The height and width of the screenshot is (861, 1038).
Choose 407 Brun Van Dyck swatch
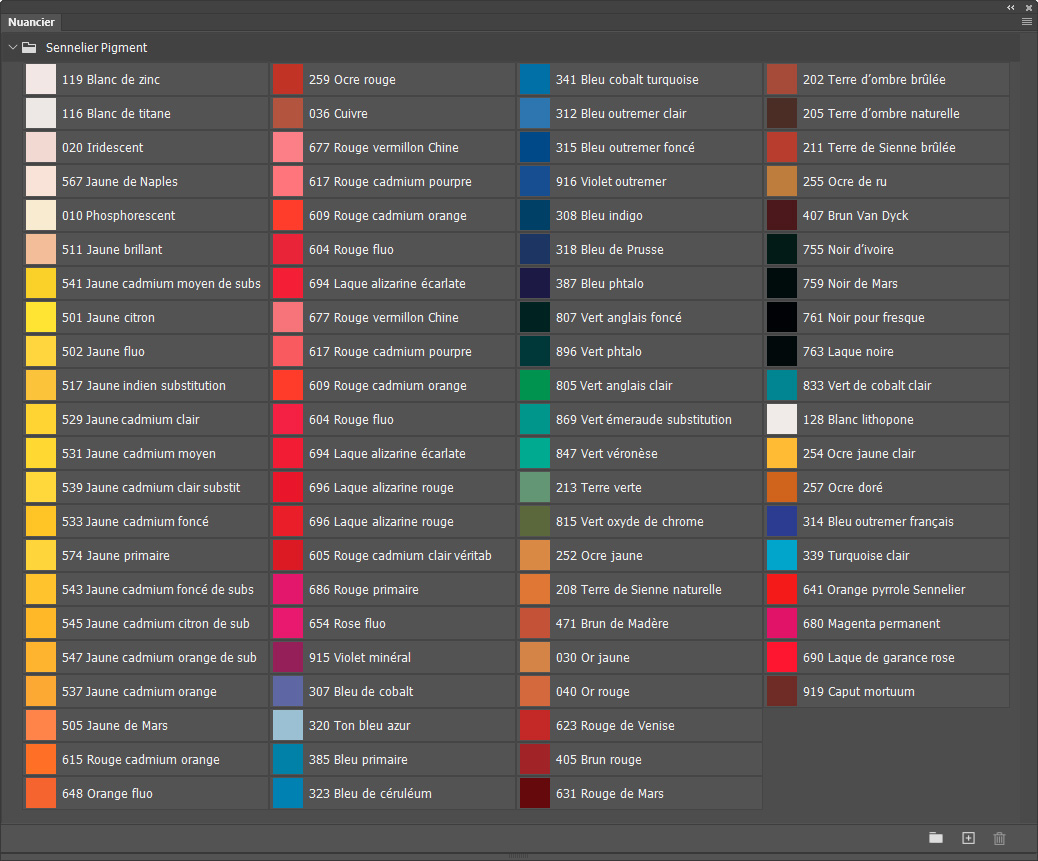coord(887,216)
